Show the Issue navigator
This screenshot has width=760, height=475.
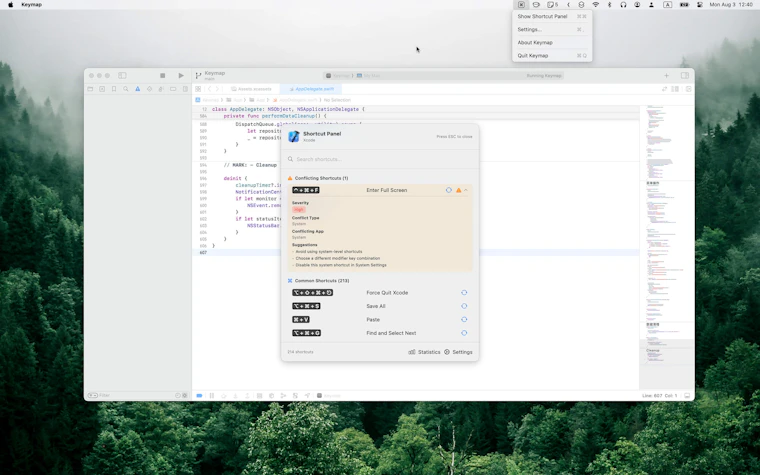point(138,89)
